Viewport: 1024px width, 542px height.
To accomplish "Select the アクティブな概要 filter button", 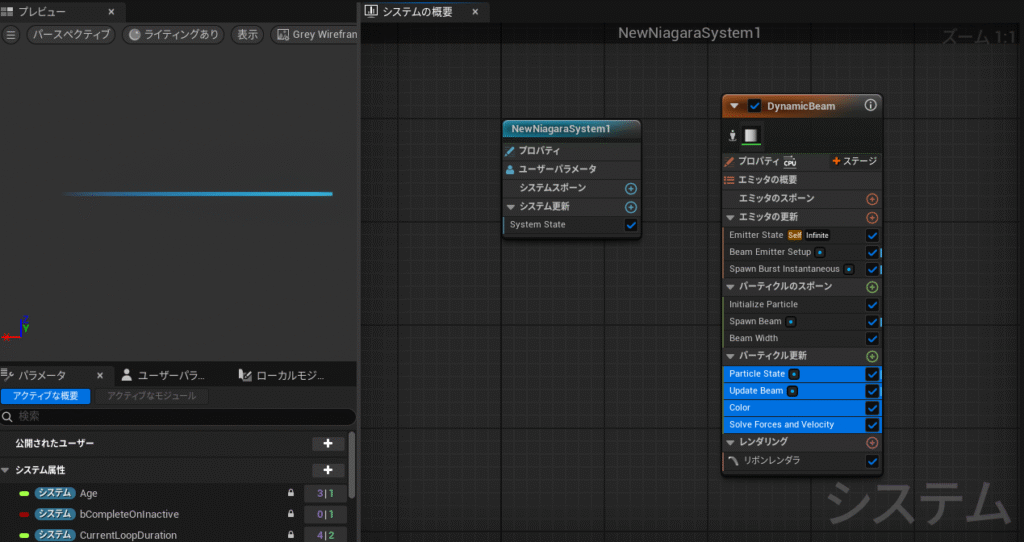I will pos(46,396).
